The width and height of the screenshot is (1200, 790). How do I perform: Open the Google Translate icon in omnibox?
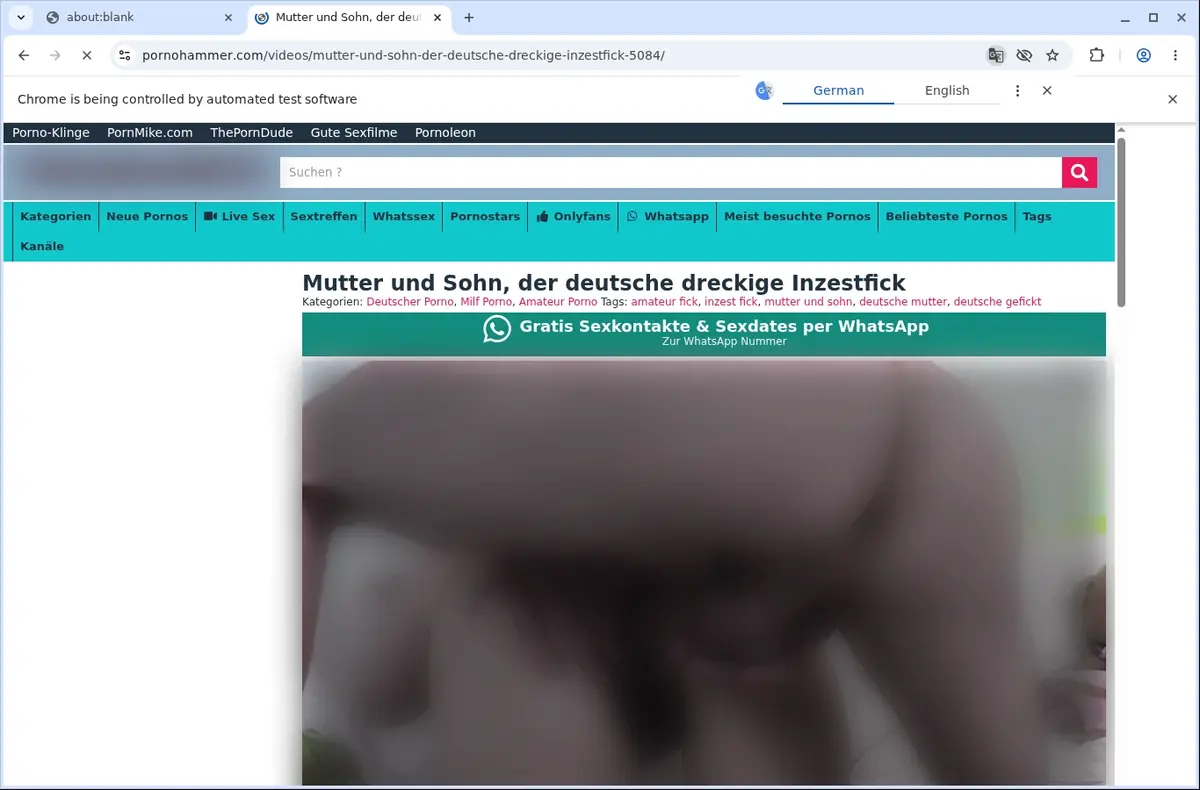click(x=996, y=56)
